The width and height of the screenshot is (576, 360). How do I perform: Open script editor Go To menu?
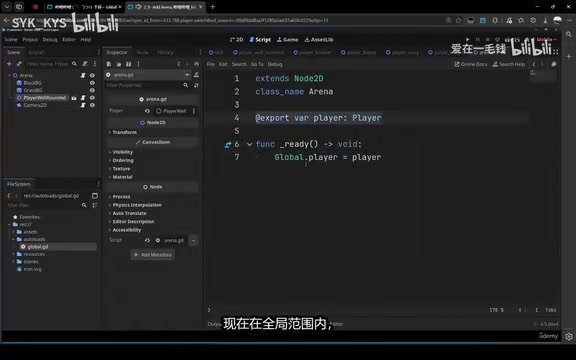[257, 64]
